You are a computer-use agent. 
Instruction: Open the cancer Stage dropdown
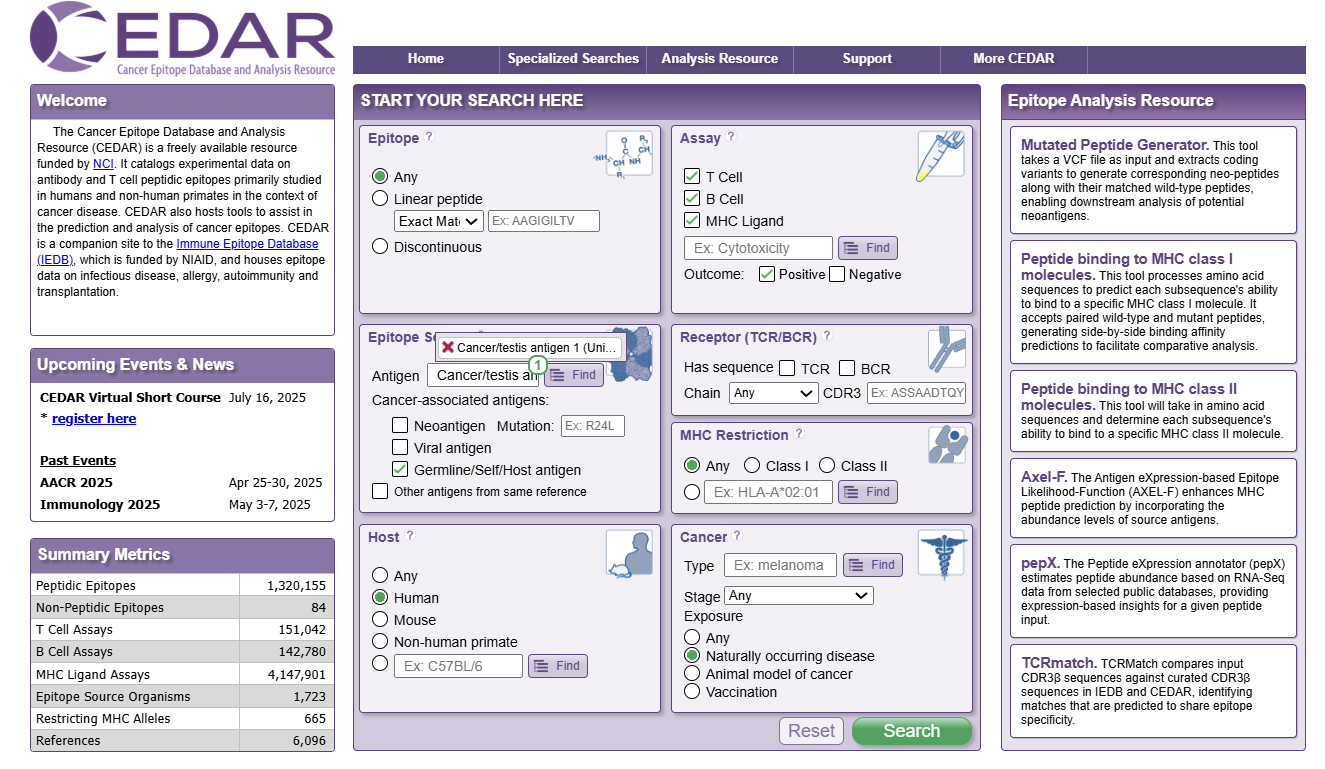pyautogui.click(x=798, y=596)
